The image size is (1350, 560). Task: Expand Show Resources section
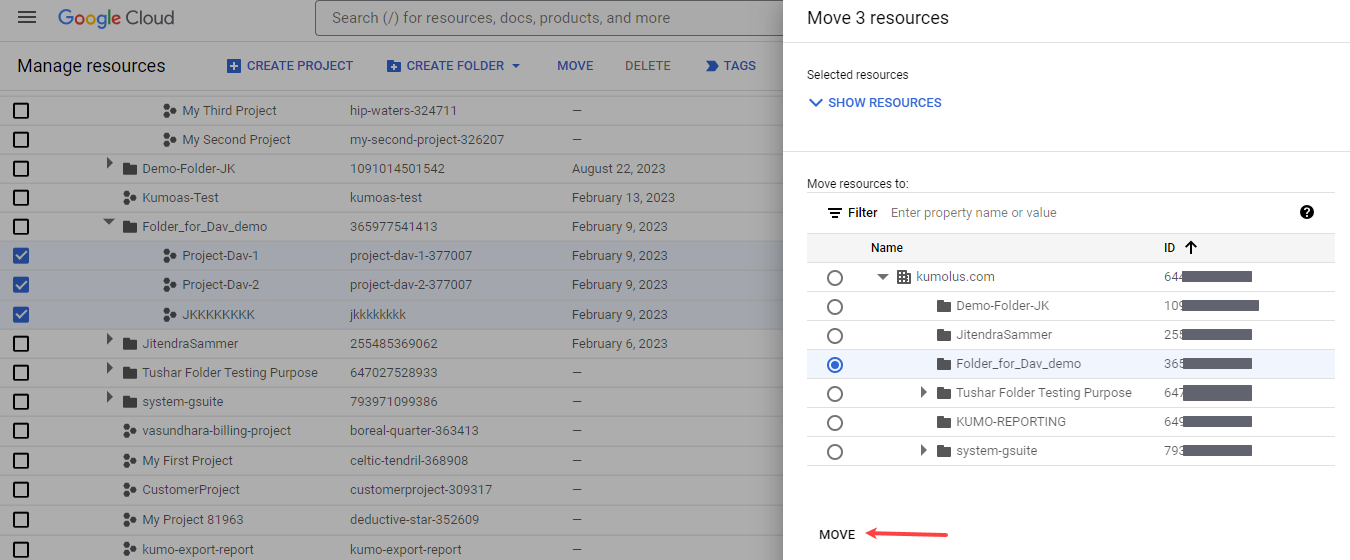tap(875, 103)
